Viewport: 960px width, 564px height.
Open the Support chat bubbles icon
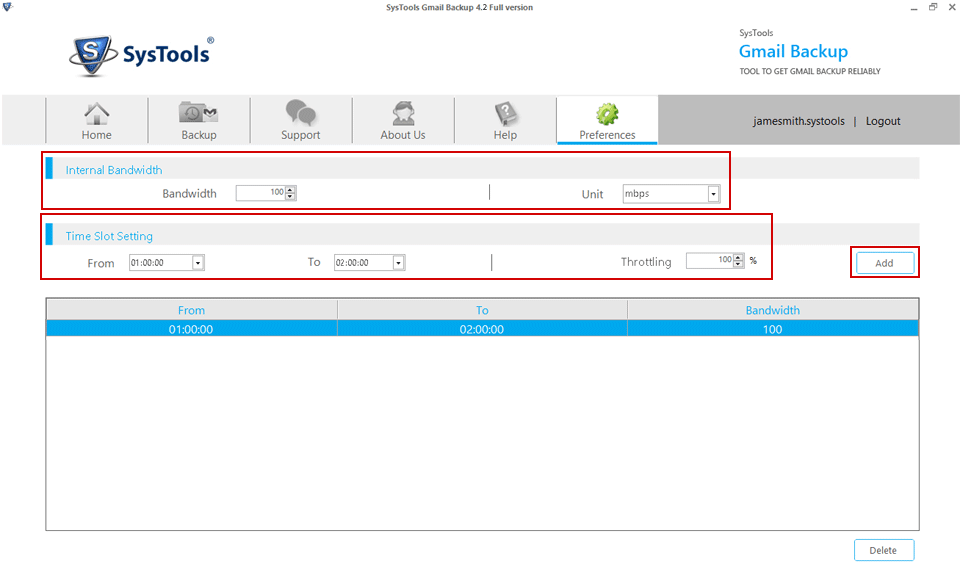click(x=301, y=113)
